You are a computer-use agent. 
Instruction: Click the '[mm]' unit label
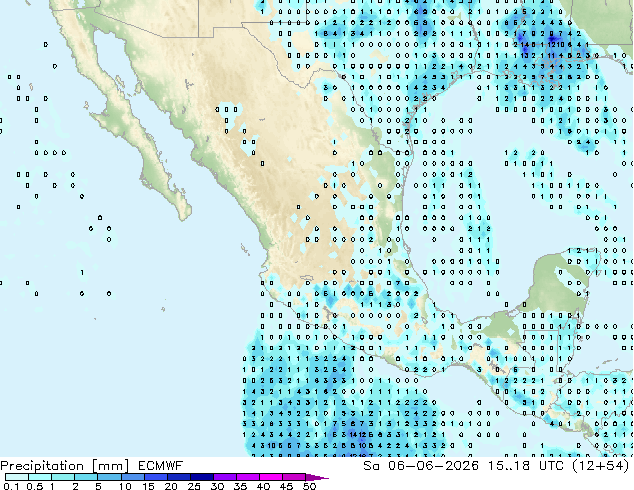point(111,466)
